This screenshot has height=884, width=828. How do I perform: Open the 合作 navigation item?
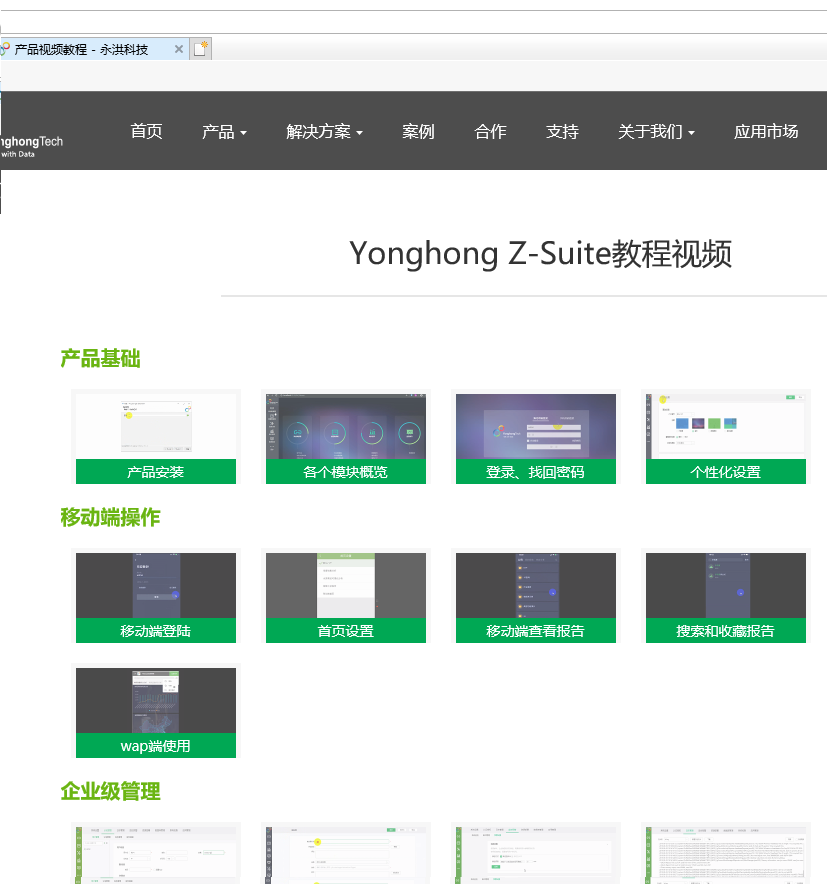pos(490,131)
